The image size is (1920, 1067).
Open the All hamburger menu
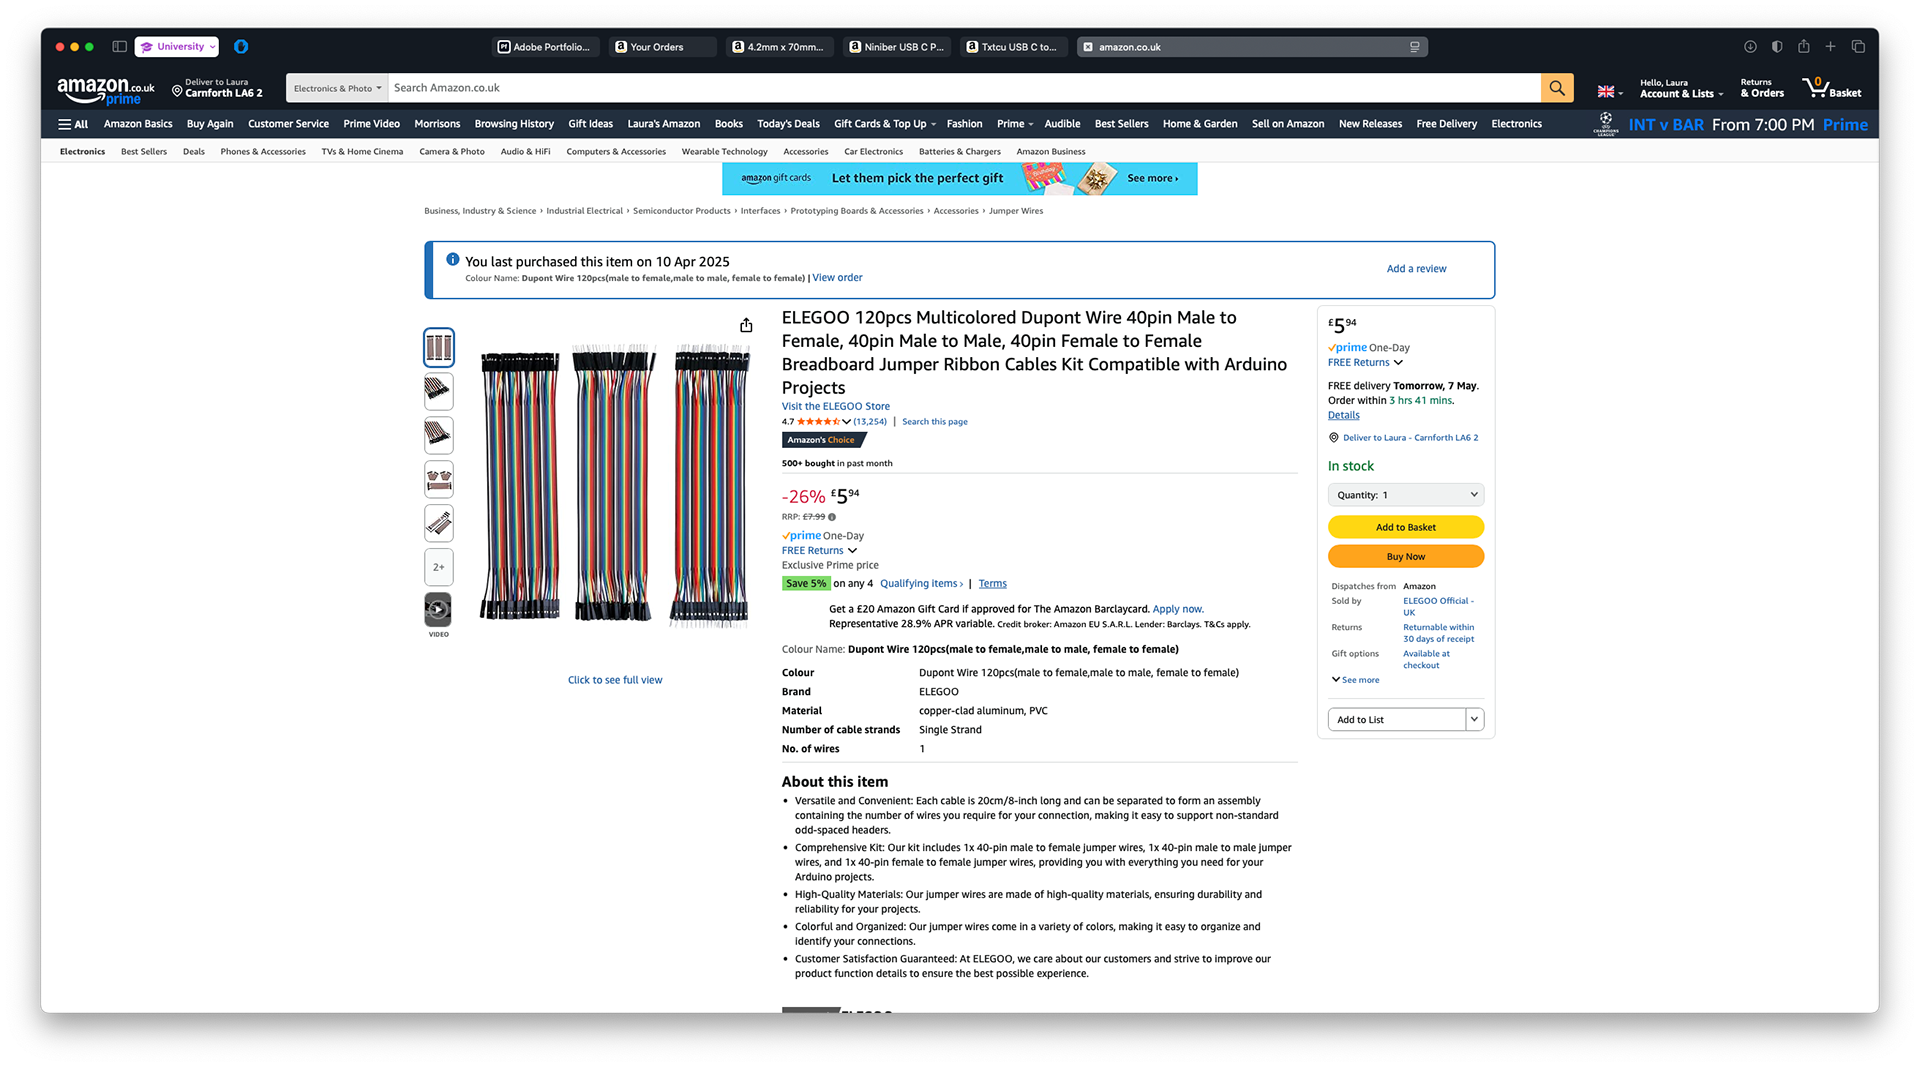73,124
